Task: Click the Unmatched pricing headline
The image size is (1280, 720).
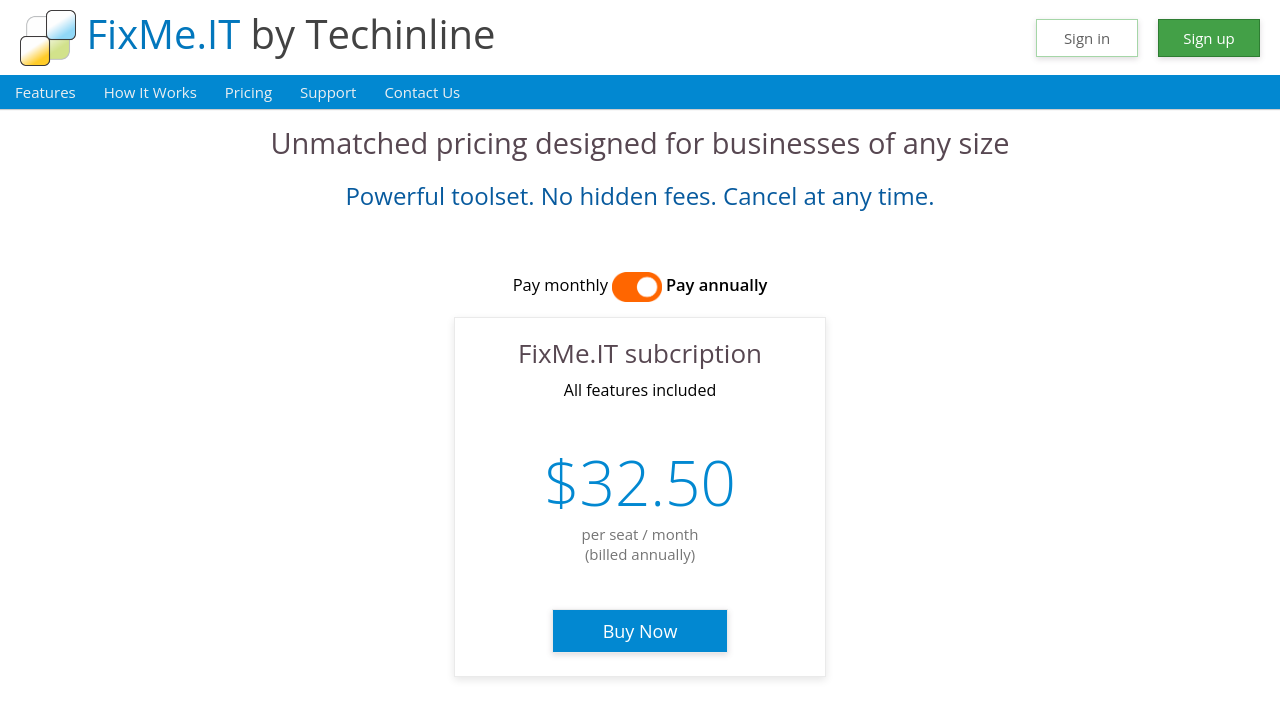Action: tap(640, 144)
